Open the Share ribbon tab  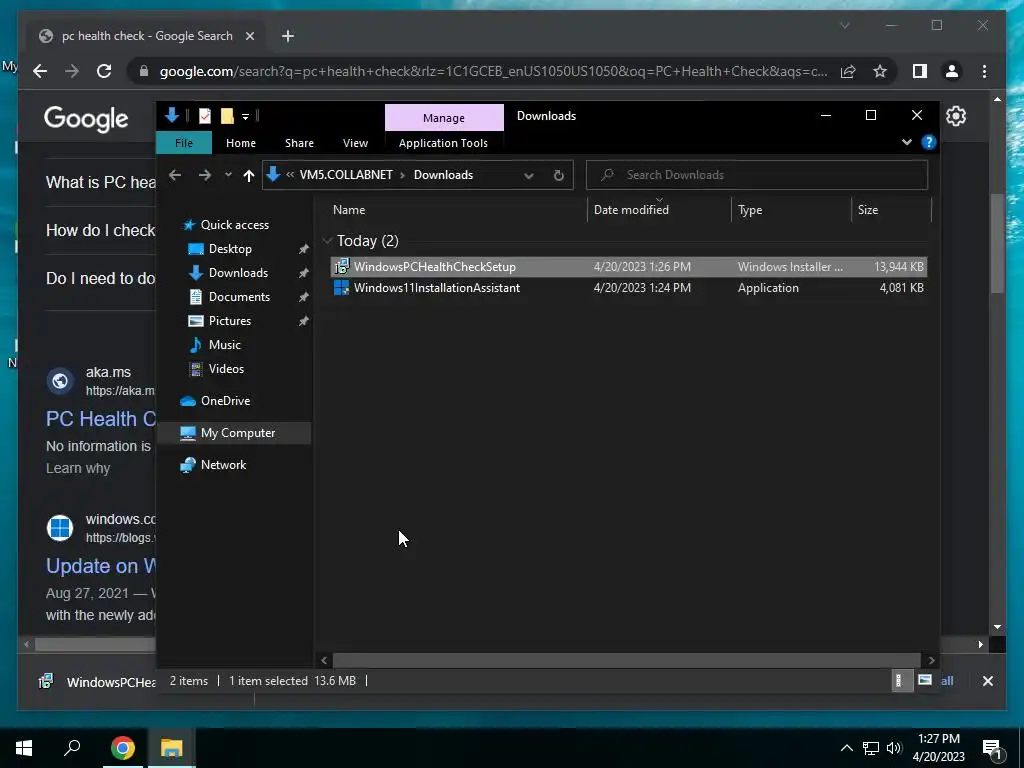[299, 143]
